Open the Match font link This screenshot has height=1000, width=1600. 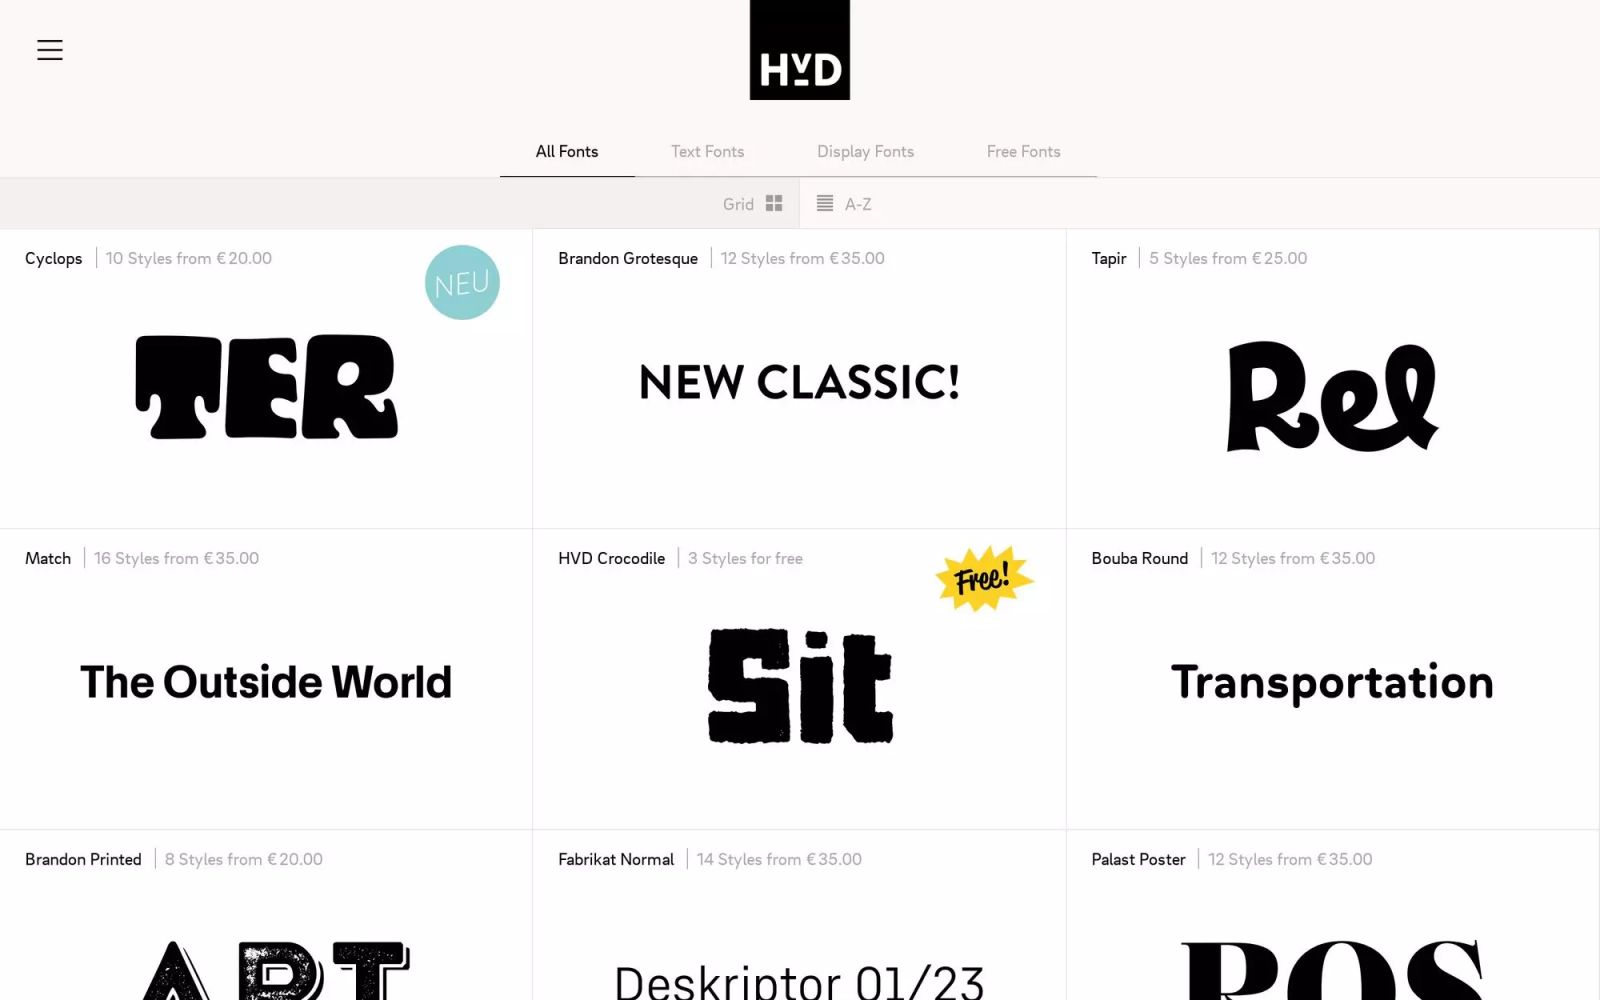coord(48,559)
